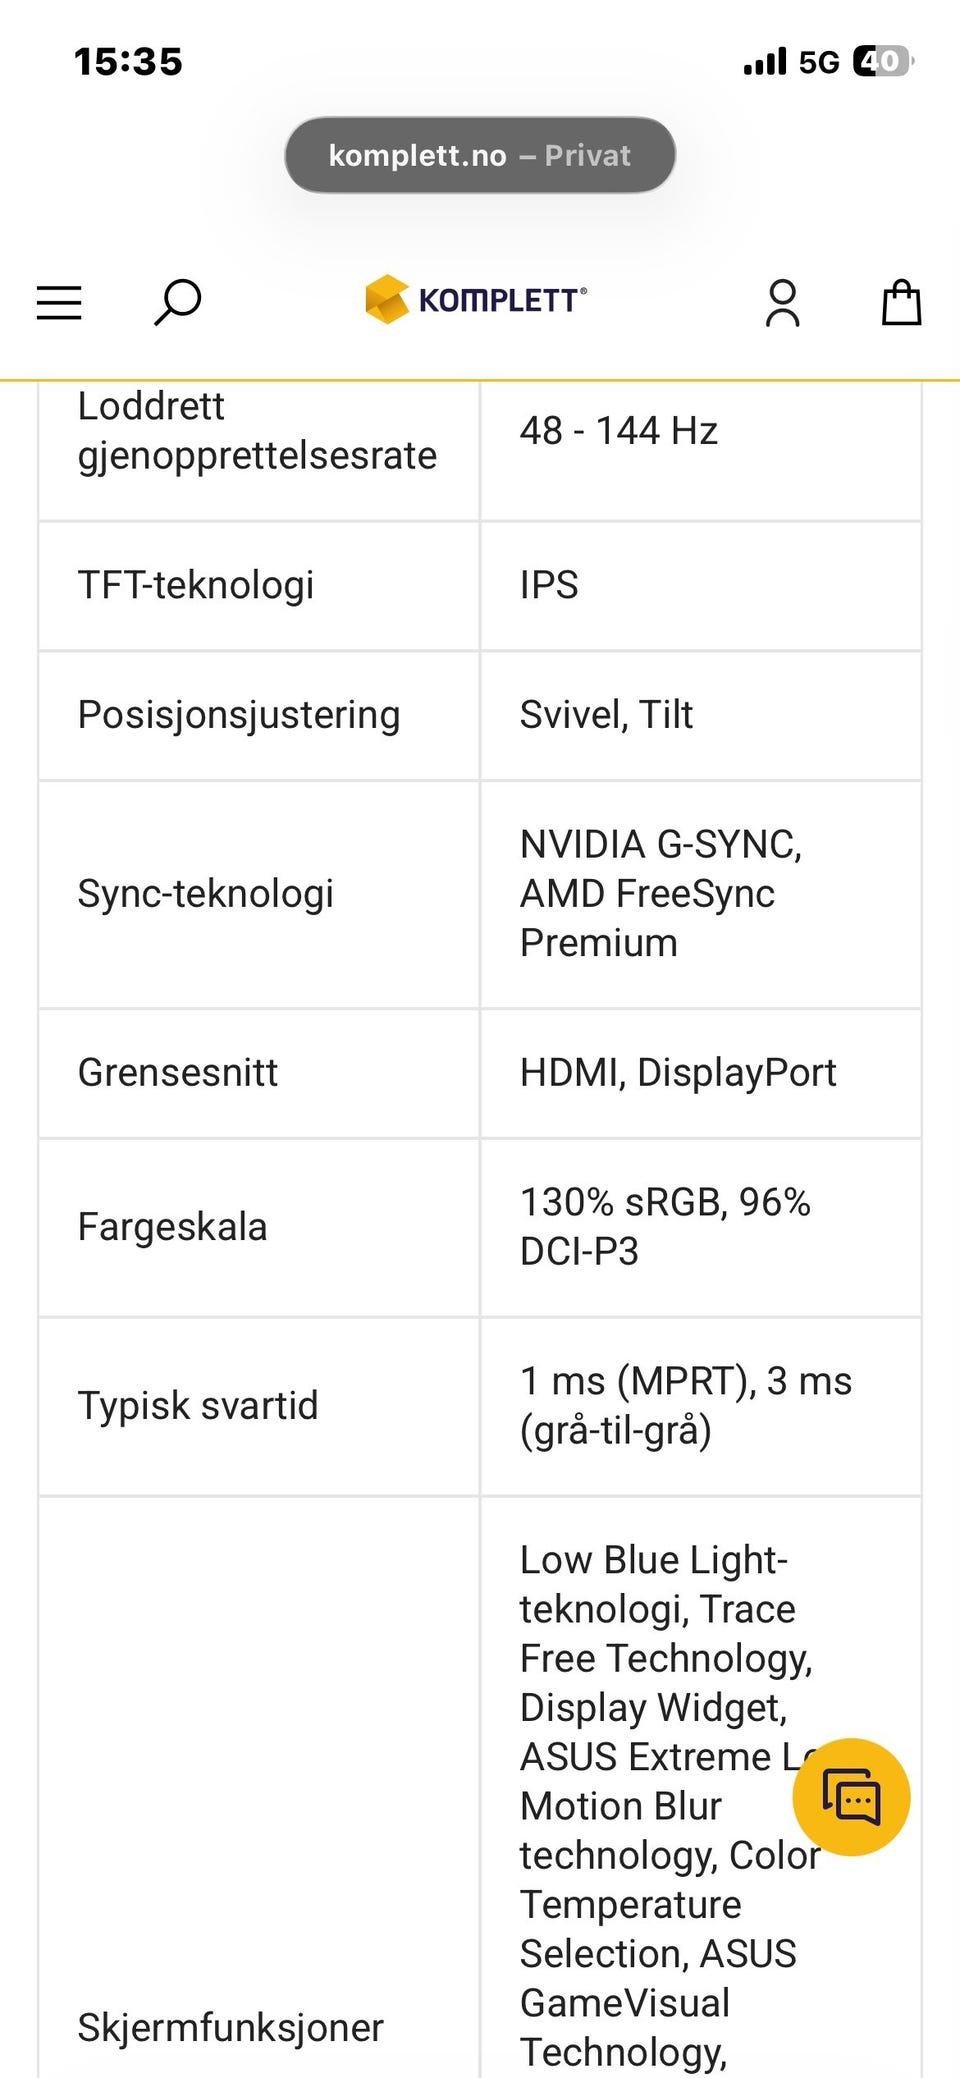Tap the search magnifier icon
The width and height of the screenshot is (960, 2078).
(177, 302)
